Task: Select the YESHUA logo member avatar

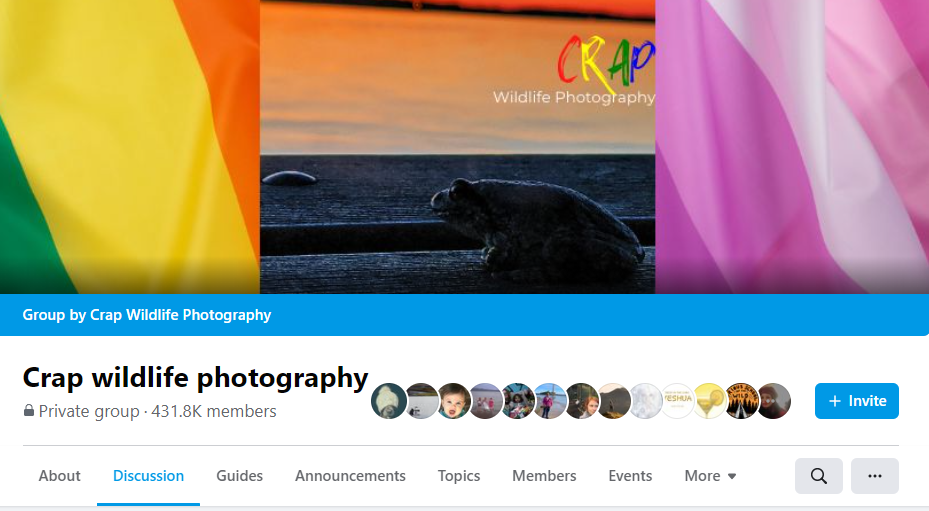Action: (x=677, y=401)
